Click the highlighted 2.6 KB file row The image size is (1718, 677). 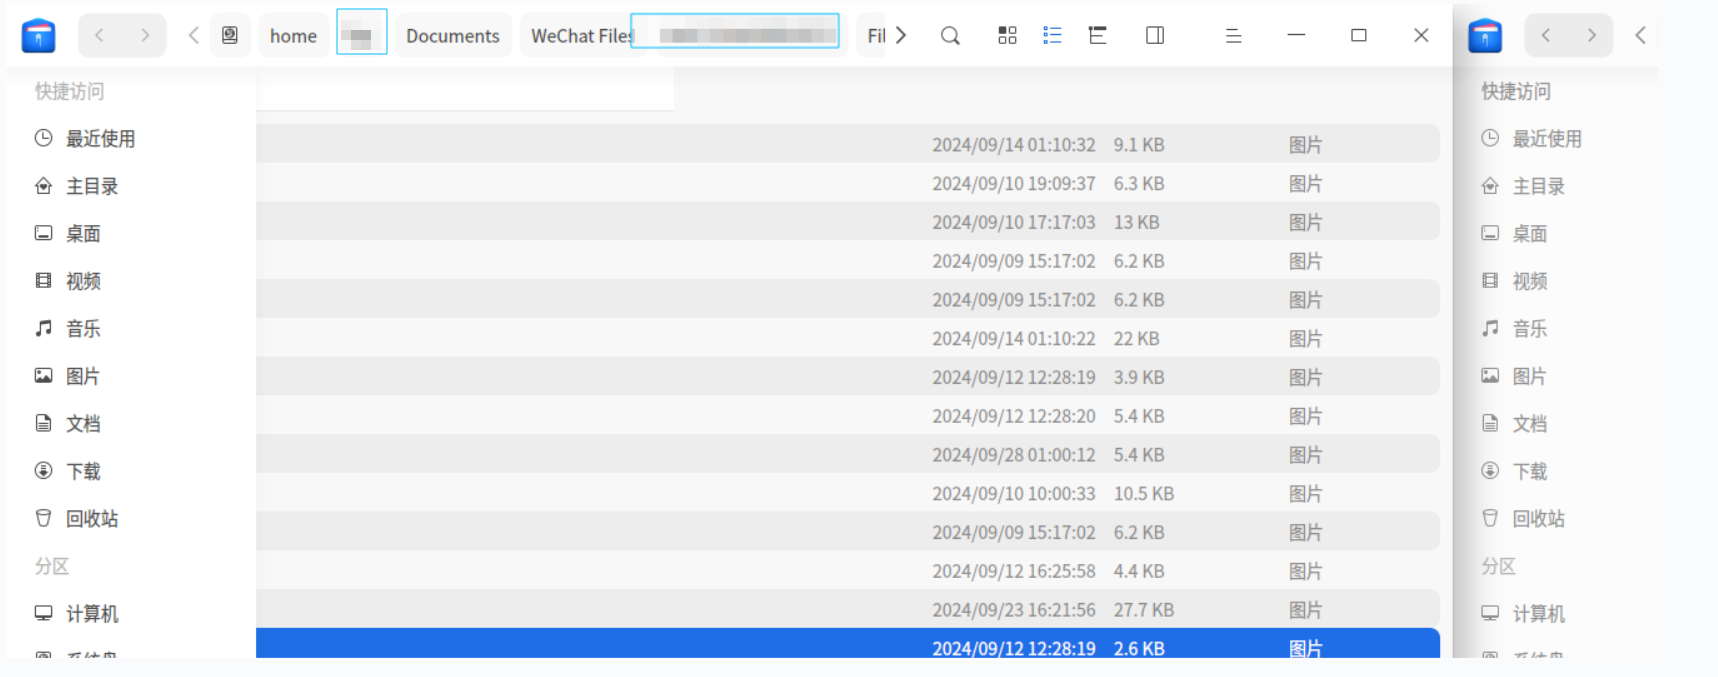coord(848,643)
